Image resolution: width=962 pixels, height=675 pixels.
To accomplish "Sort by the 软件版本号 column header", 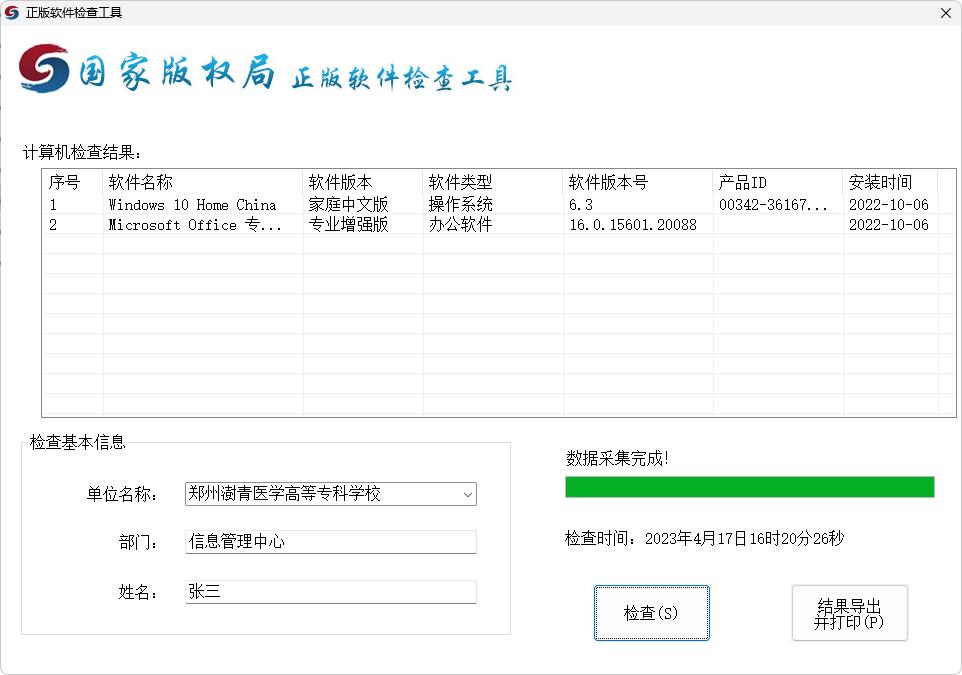I will pos(637,182).
